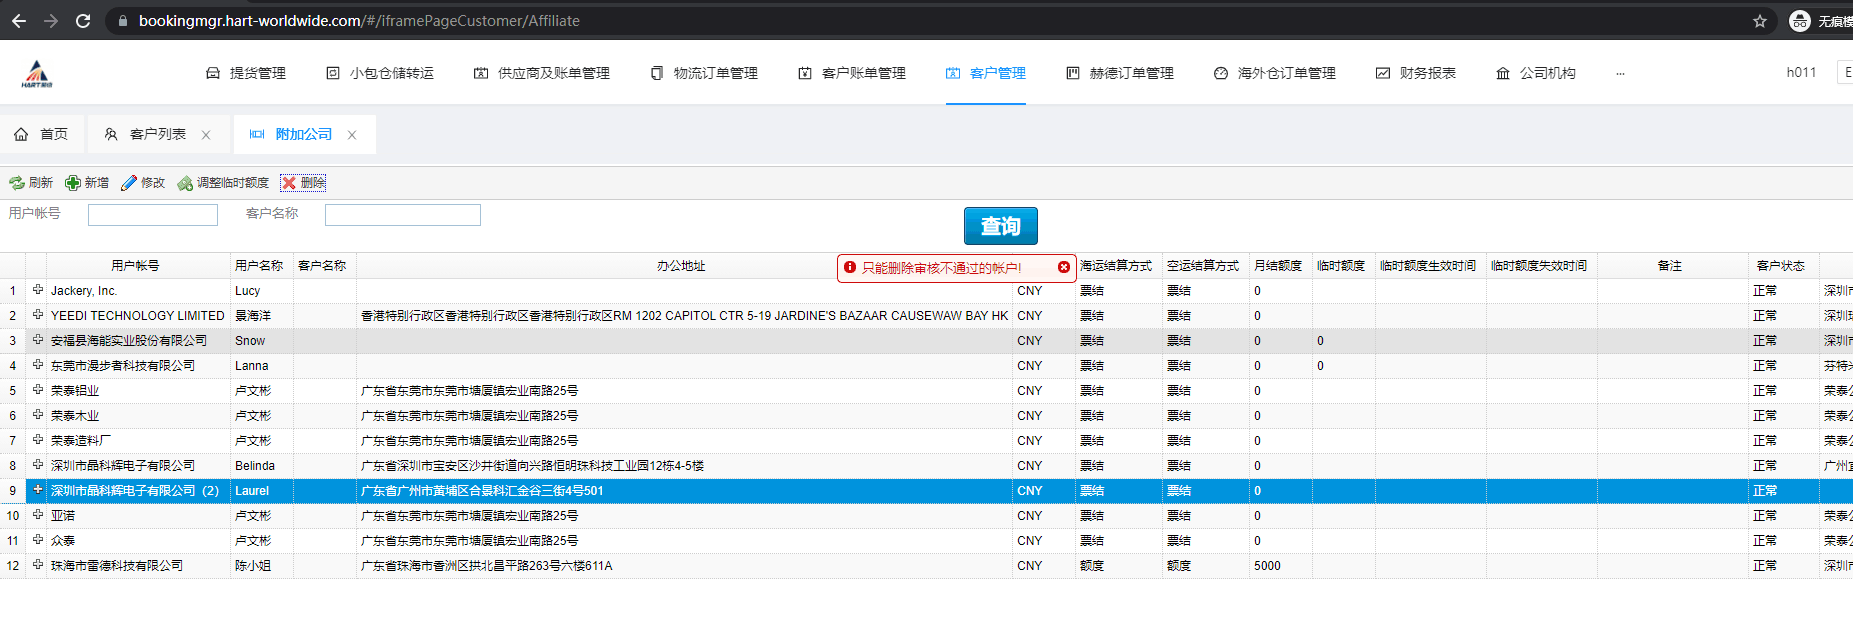The image size is (1853, 639).
Task: Switch to the 客户列表 tab
Action: pos(157,135)
